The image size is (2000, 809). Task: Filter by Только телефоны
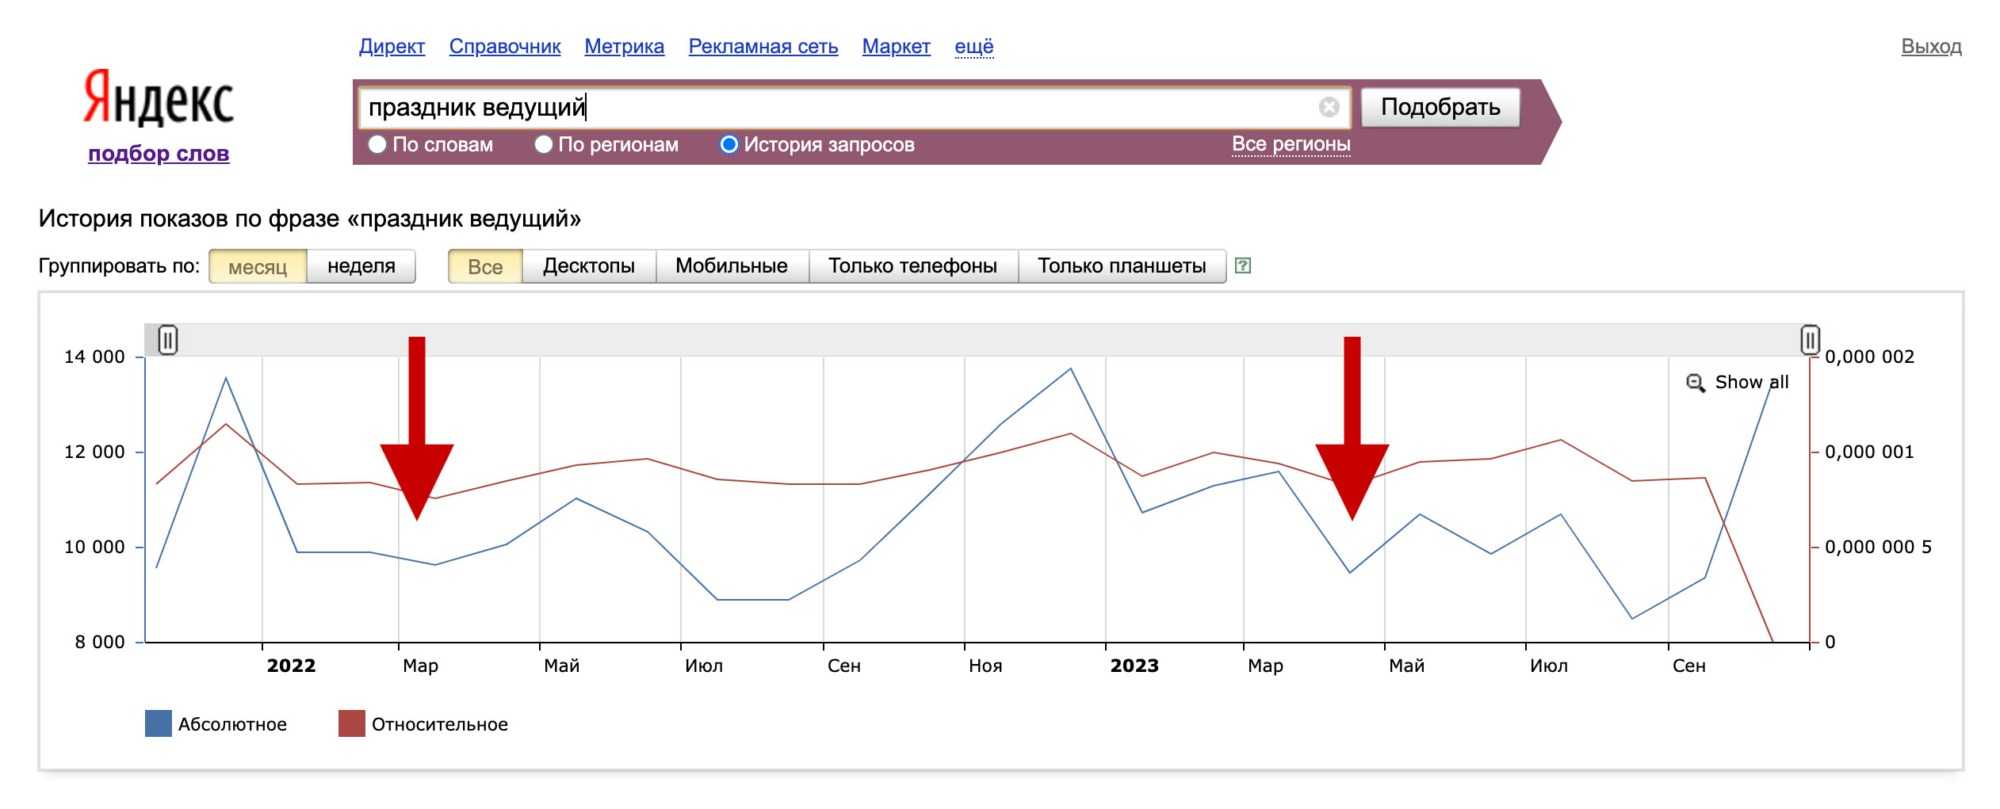click(x=912, y=266)
